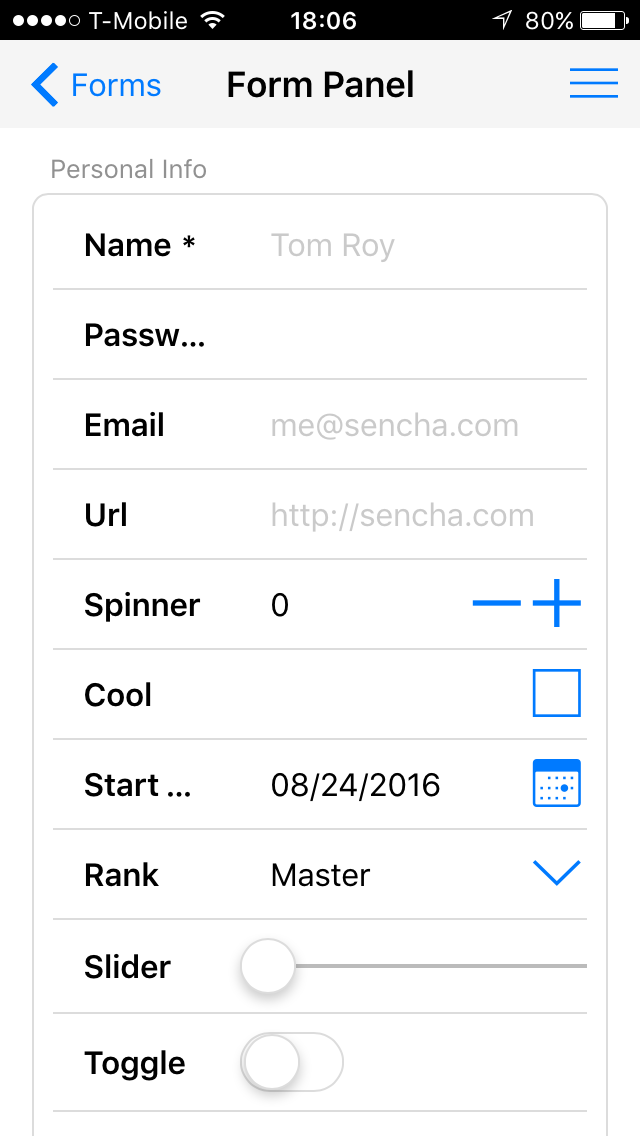Select the Start date value 08/24/2016
This screenshot has width=640, height=1136.
point(356,785)
